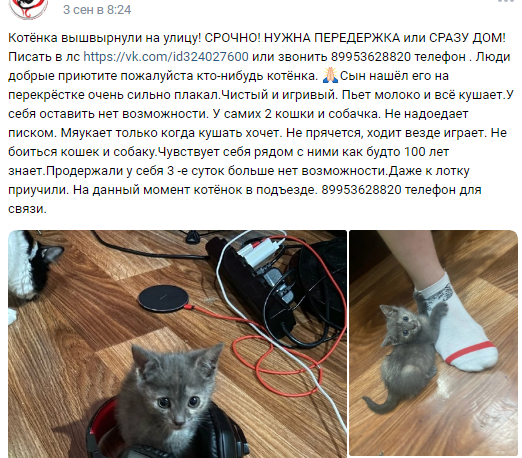Open the community avatar at post top
Viewport: 522px width, 458px height.
click(28, 7)
